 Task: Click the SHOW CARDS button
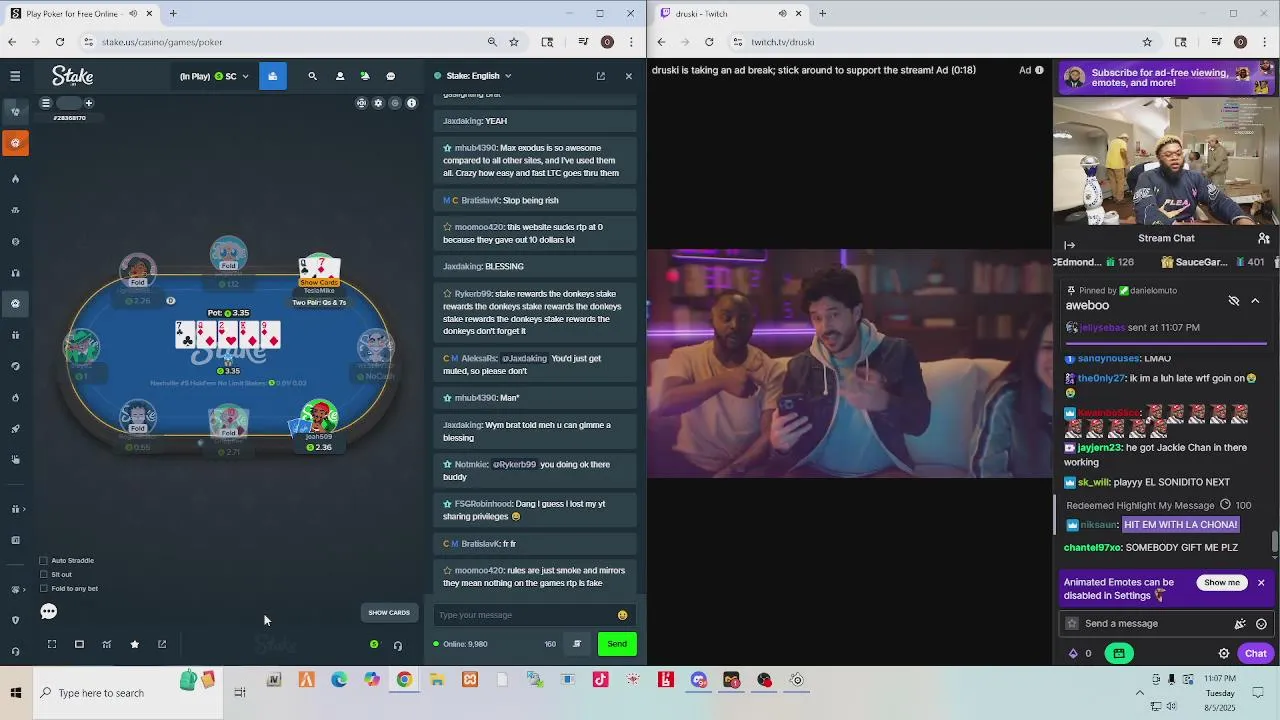pos(389,613)
